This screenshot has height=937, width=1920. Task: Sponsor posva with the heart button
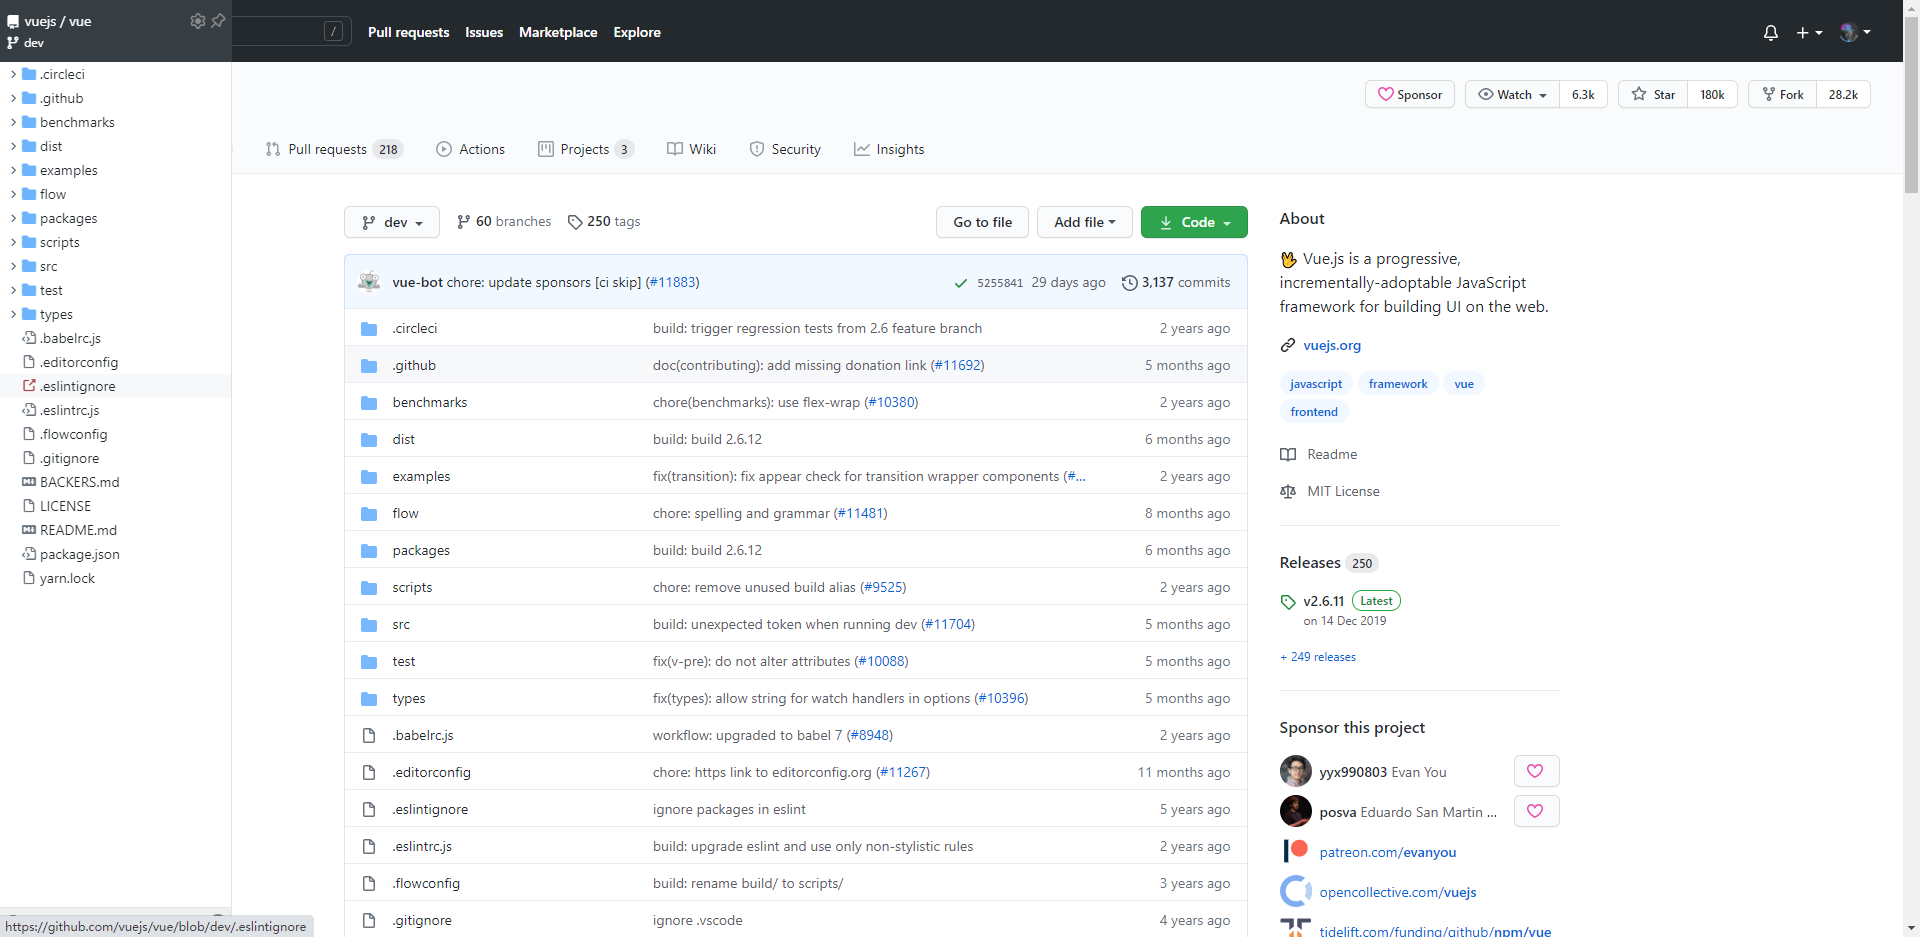[x=1536, y=811]
